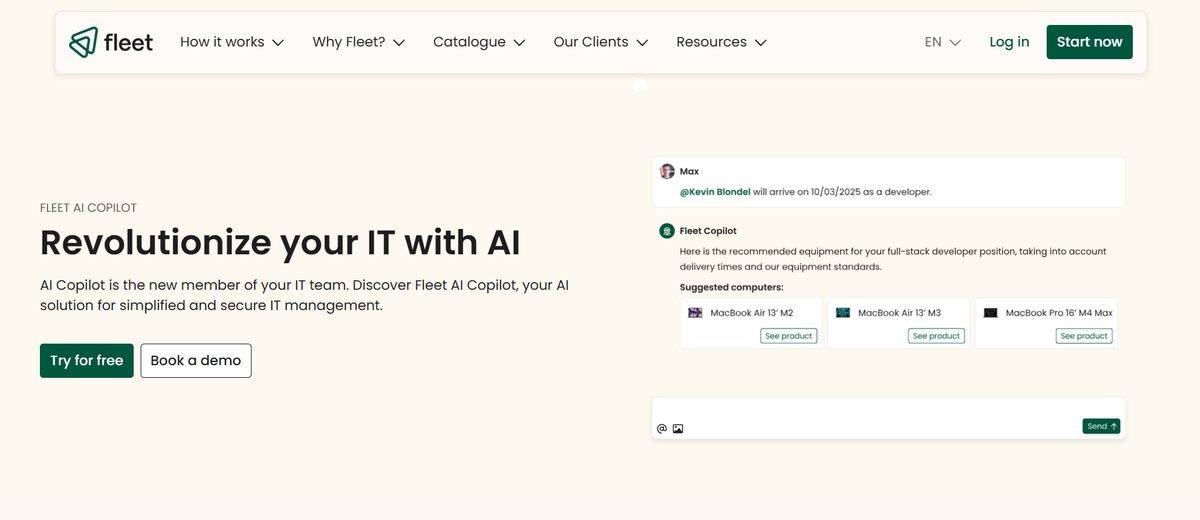Click the Fleet logo in the navbar
1200x520 pixels.
pyautogui.click(x=111, y=42)
